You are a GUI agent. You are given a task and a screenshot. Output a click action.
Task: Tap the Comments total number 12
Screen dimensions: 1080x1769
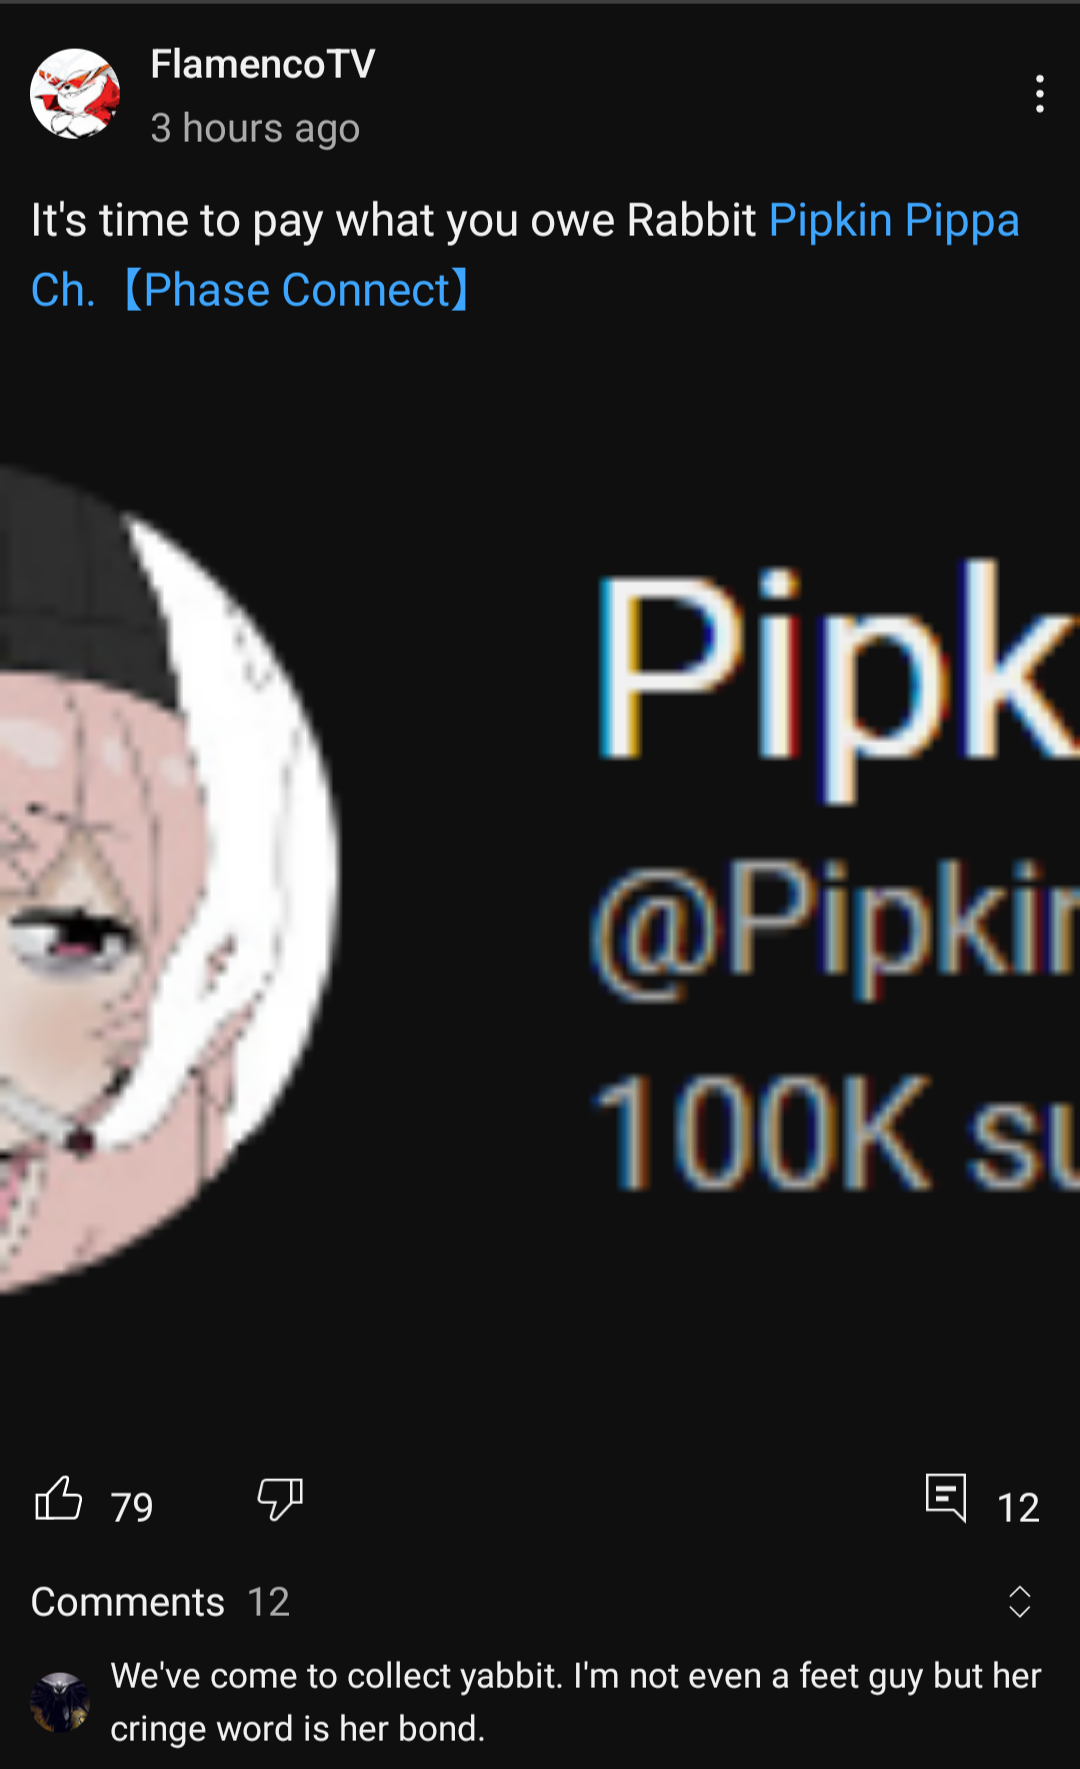pyautogui.click(x=269, y=1602)
